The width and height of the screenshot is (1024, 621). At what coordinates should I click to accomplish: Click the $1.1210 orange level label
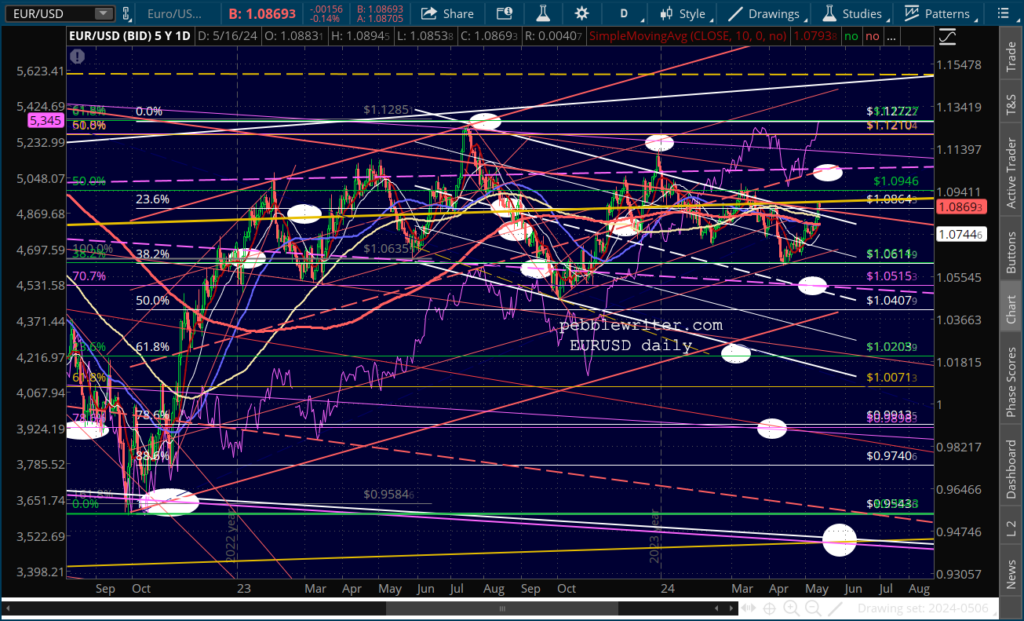tap(892, 125)
